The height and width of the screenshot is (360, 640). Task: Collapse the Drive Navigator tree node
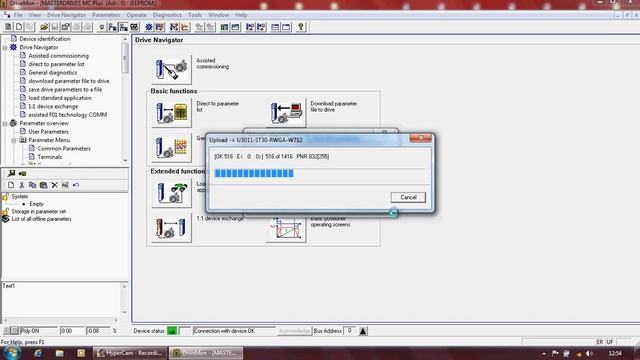pos(5,47)
